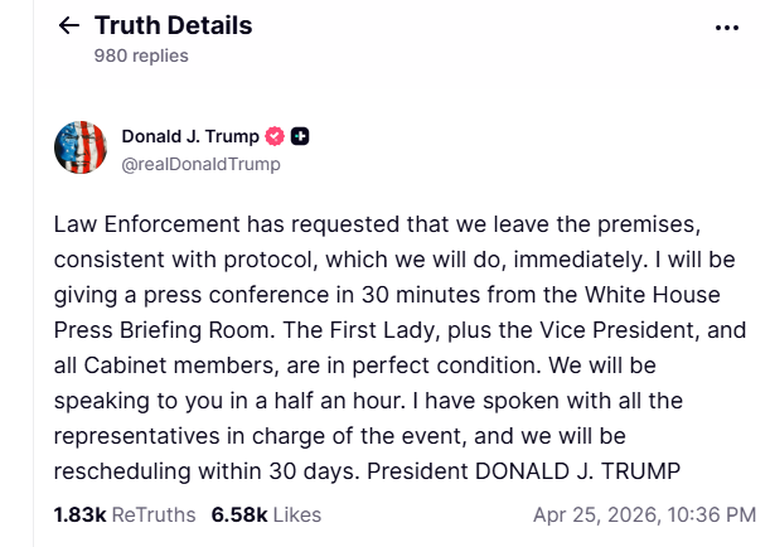Open the three-dot more options menu
The image size is (770, 547).
(x=727, y=27)
